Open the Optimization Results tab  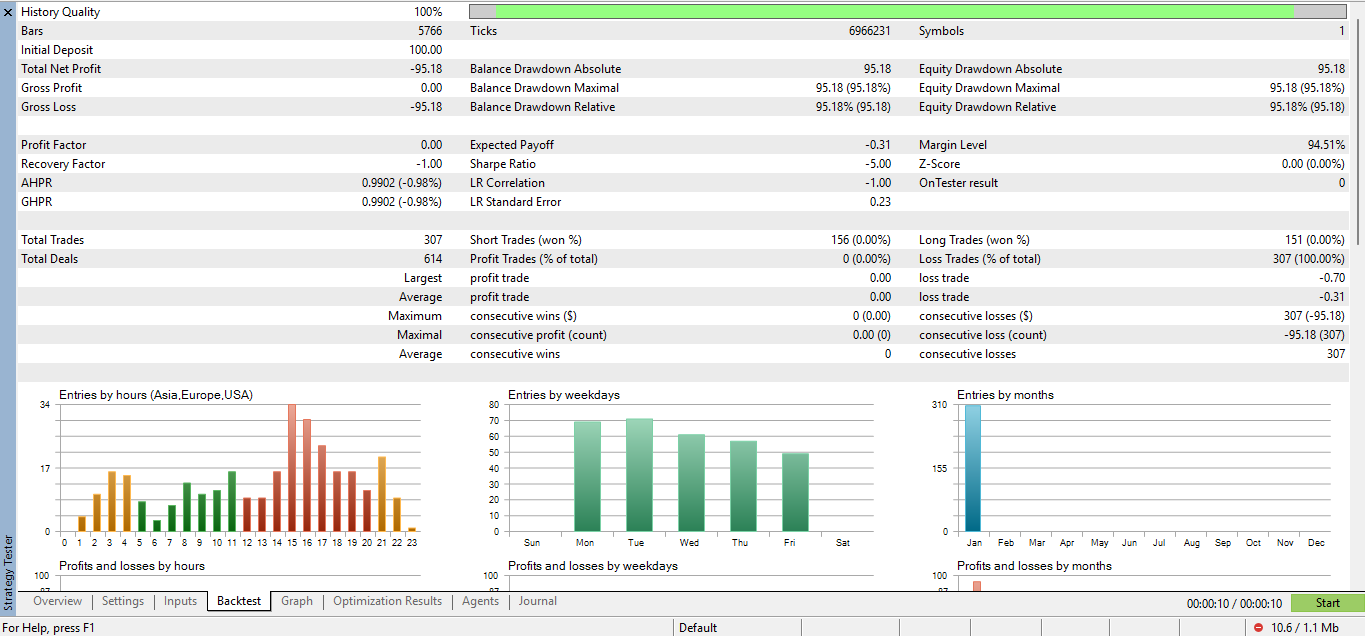387,601
